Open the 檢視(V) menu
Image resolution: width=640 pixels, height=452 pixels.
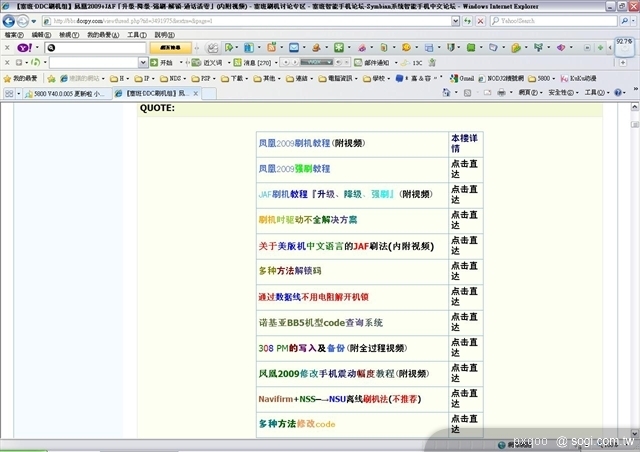coord(69,35)
